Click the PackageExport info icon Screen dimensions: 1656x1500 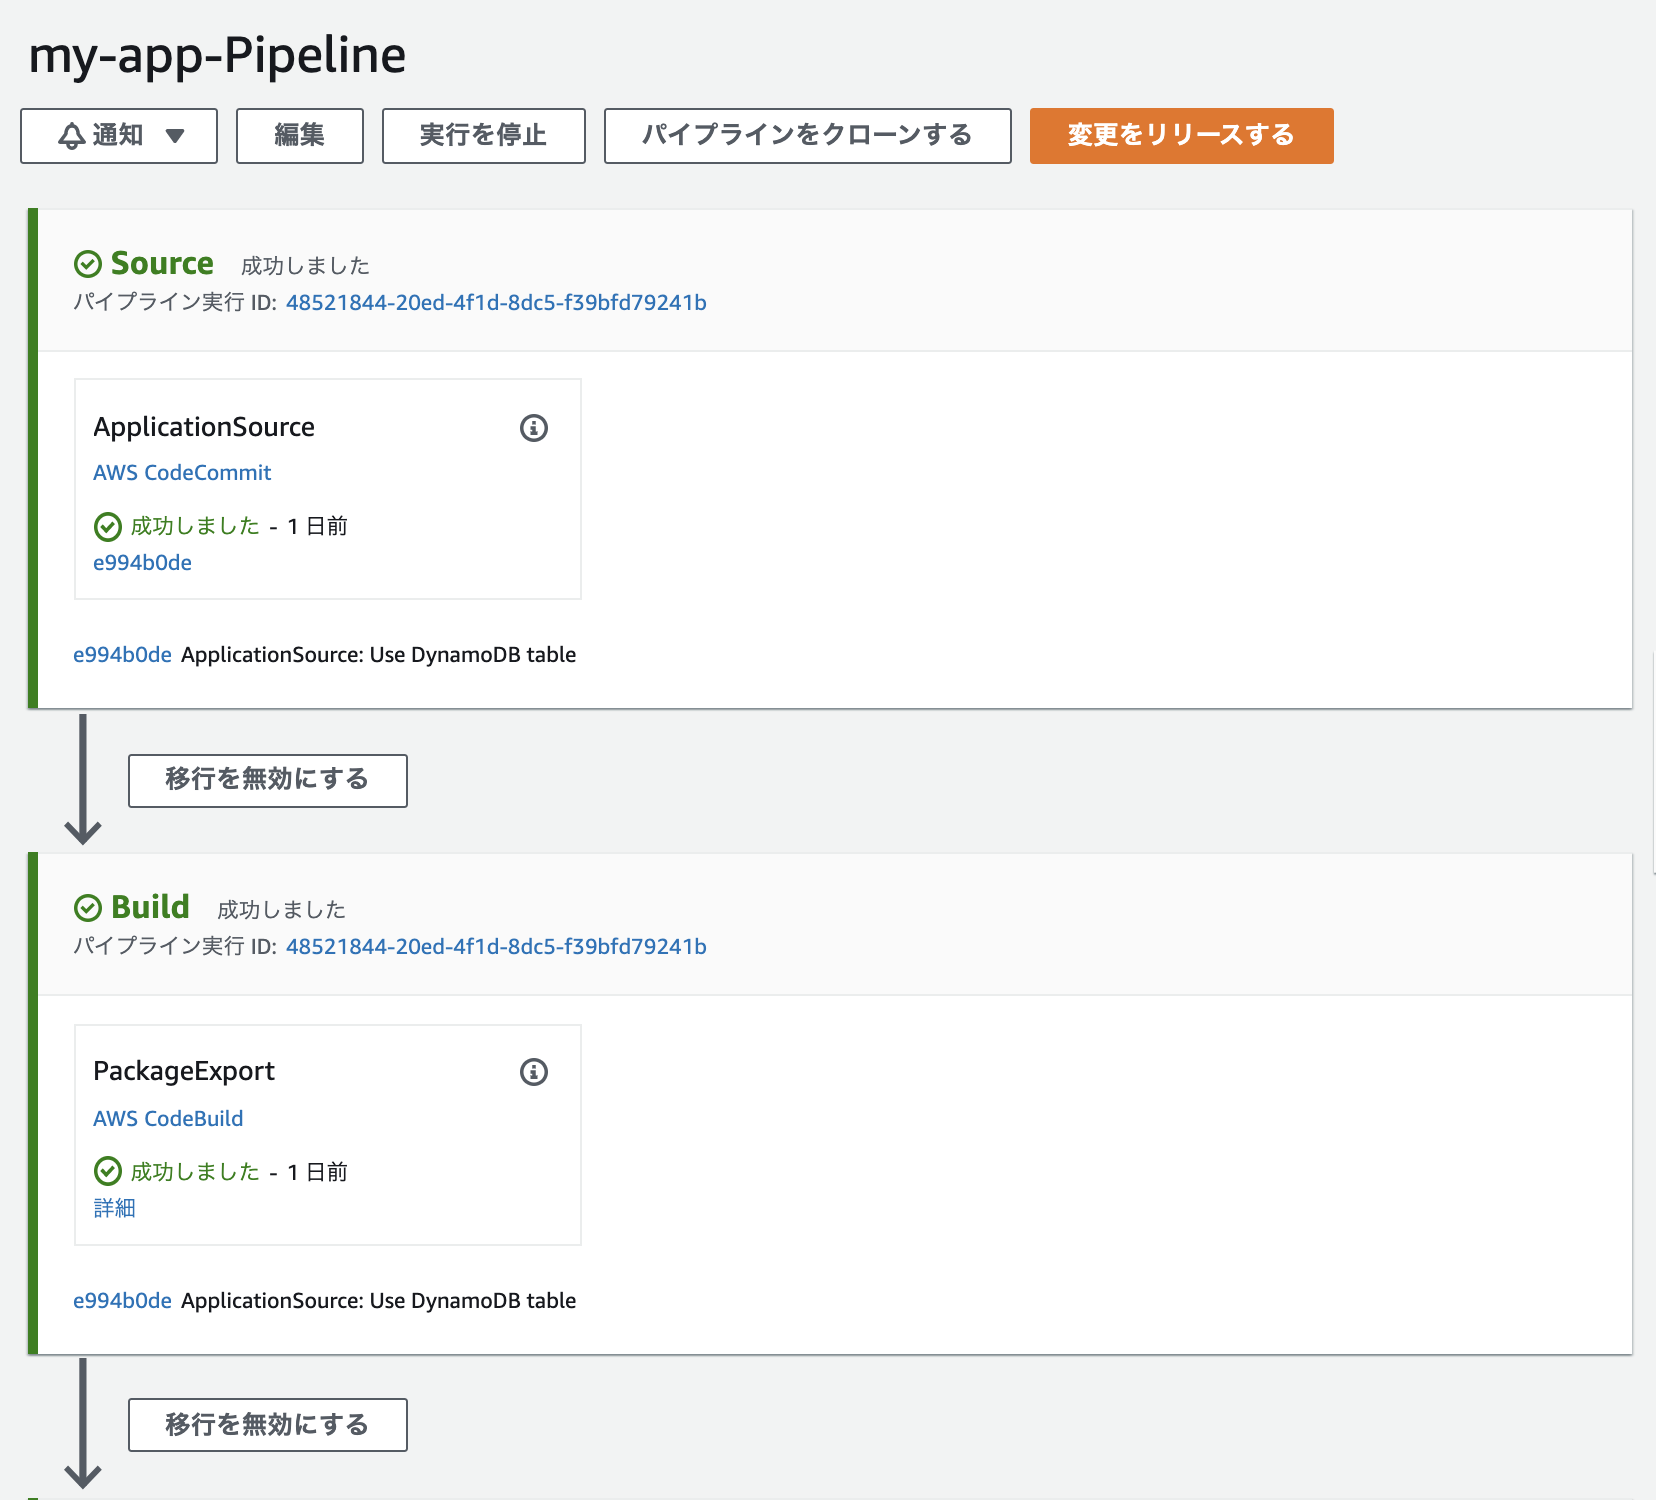pyautogui.click(x=534, y=1072)
